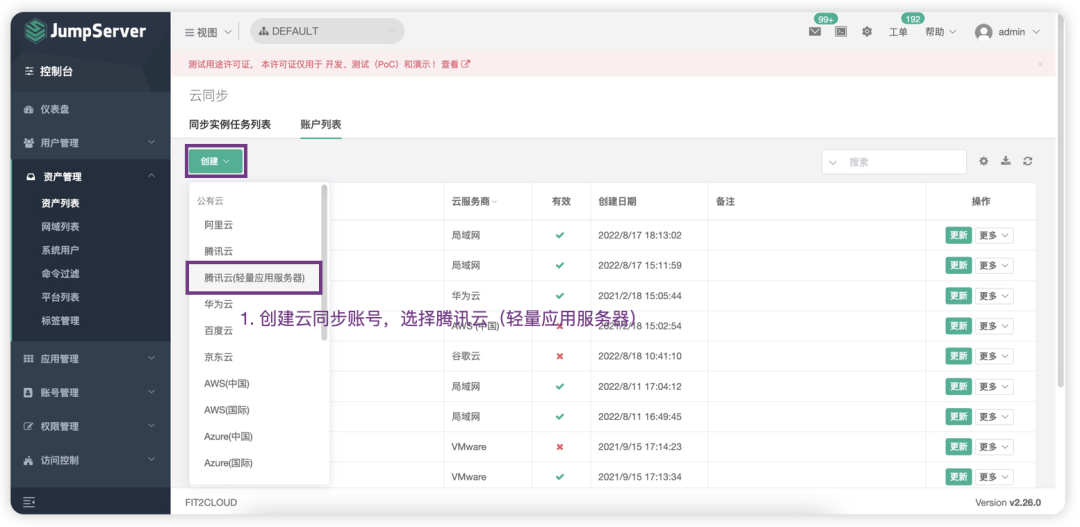This screenshot has width=1080, height=527.
Task: Click 更新 in the 18:13:02 row
Action: (x=958, y=236)
